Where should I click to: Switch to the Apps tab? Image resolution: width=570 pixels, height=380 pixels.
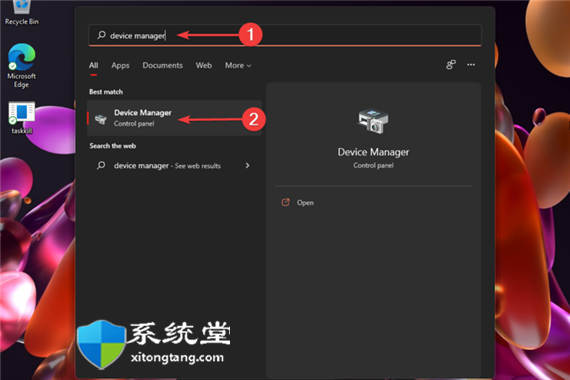click(x=120, y=65)
